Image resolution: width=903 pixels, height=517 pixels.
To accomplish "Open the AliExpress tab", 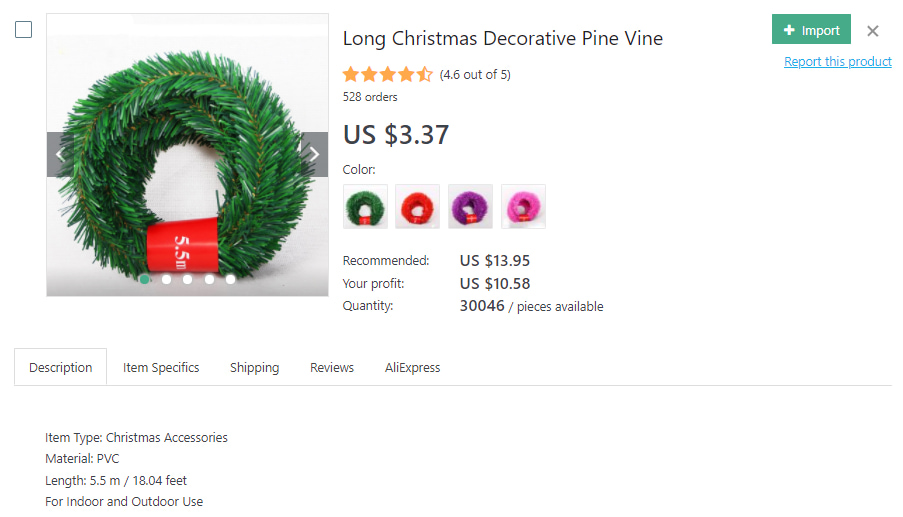I will (x=412, y=367).
